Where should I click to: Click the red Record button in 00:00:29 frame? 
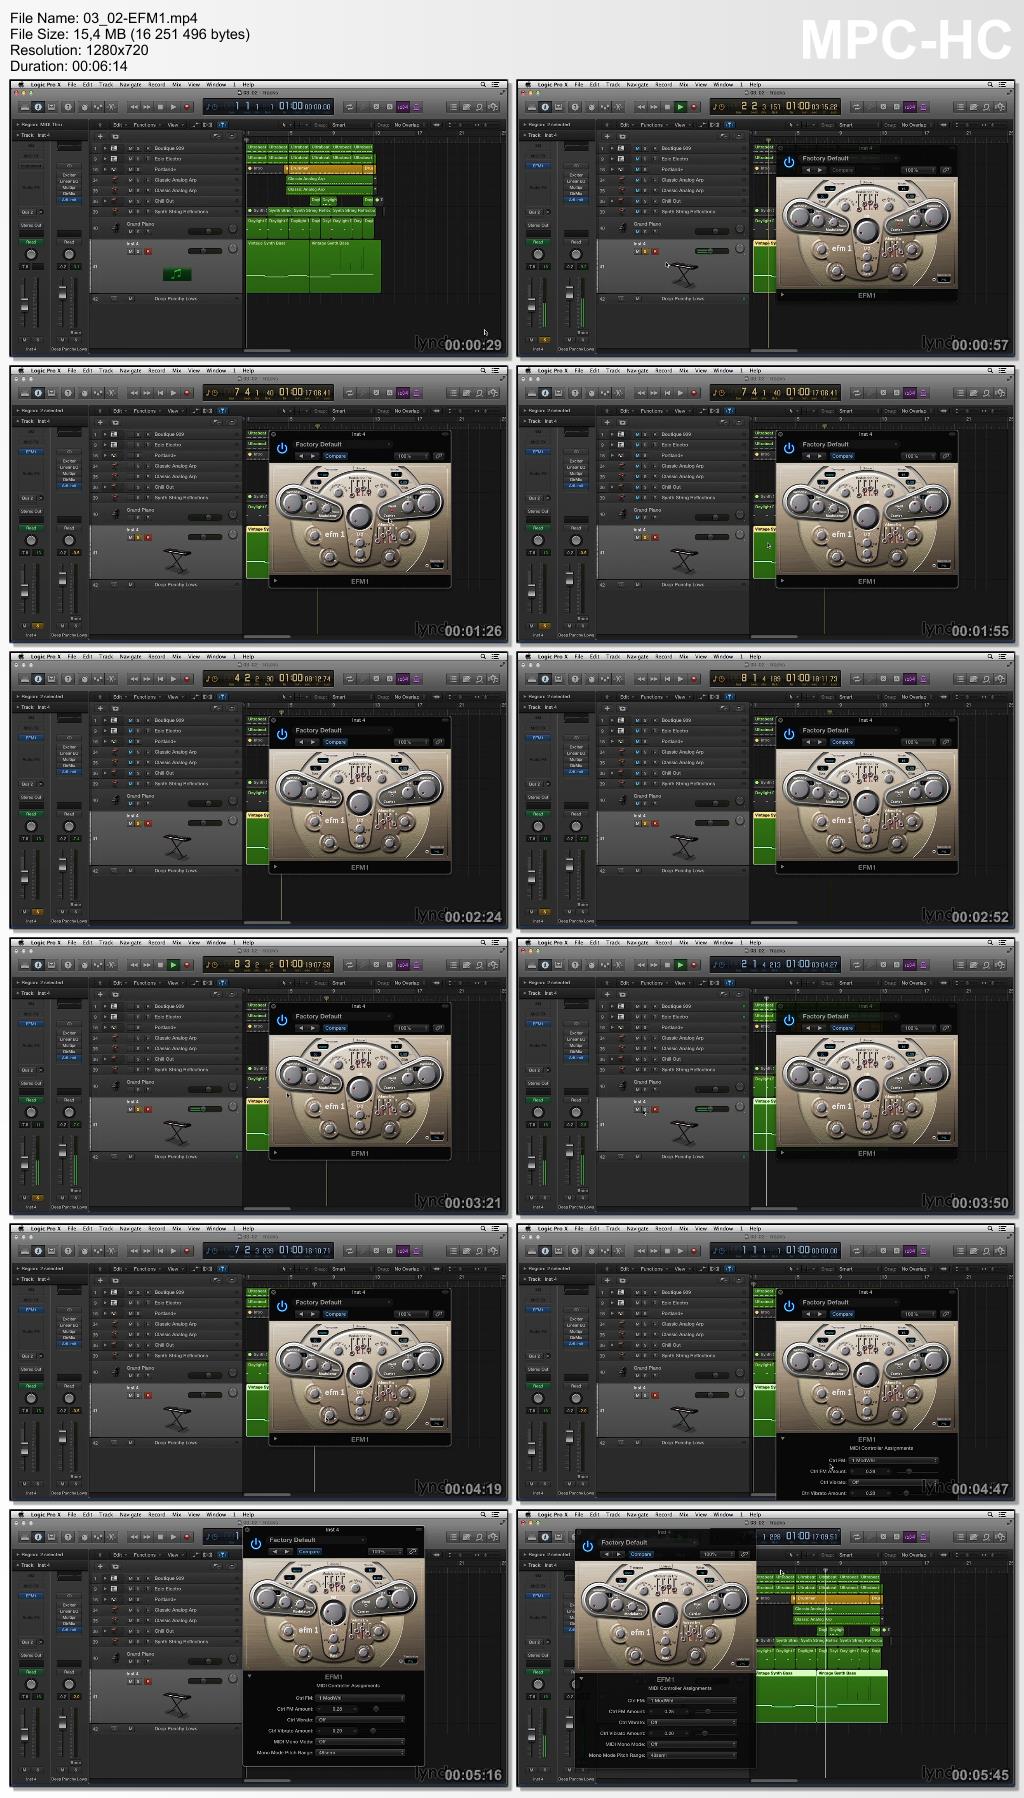[187, 107]
